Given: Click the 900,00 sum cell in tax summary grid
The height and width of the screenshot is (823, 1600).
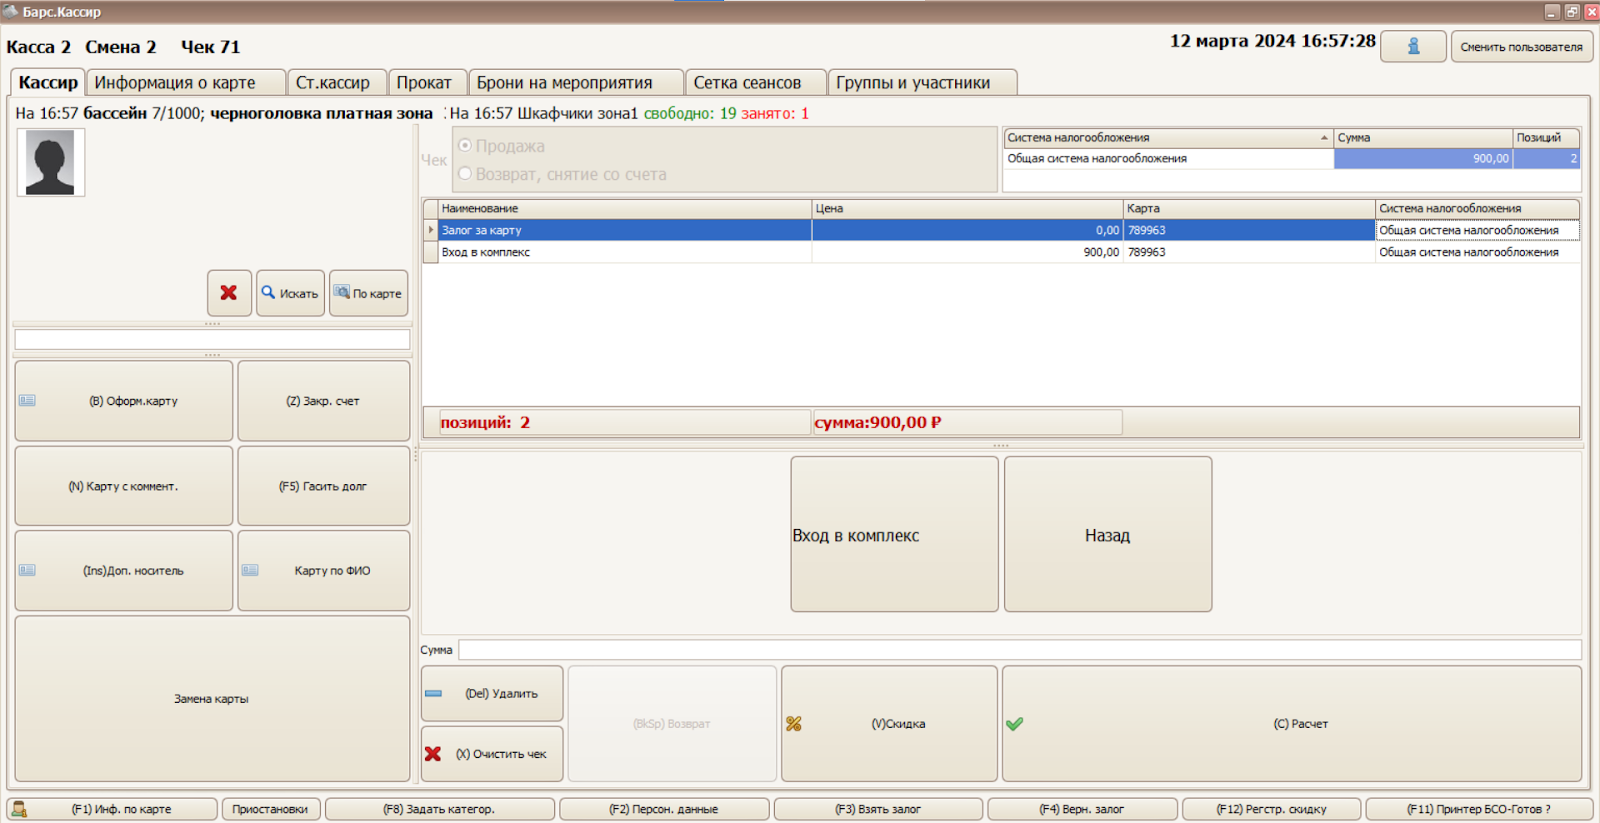Looking at the screenshot, I should point(1423,159).
